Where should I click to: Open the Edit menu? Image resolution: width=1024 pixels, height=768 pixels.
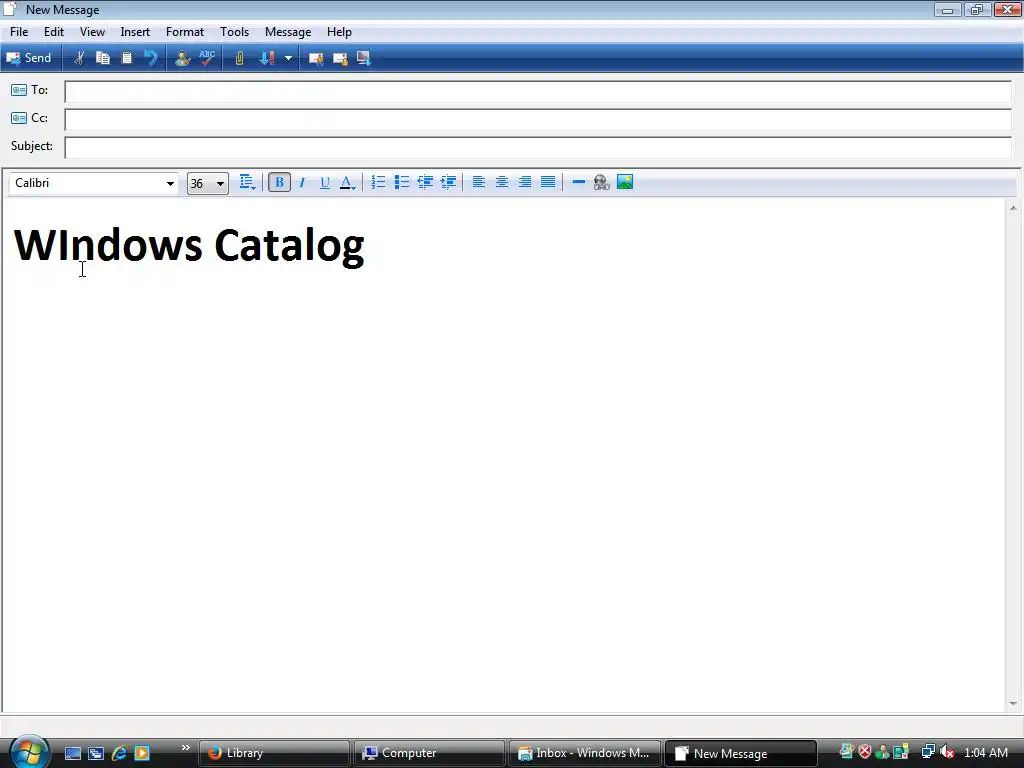(54, 32)
